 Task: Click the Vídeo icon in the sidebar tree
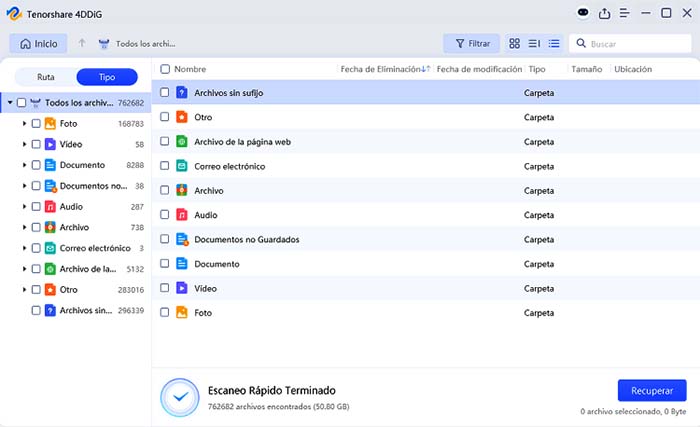pos(50,144)
